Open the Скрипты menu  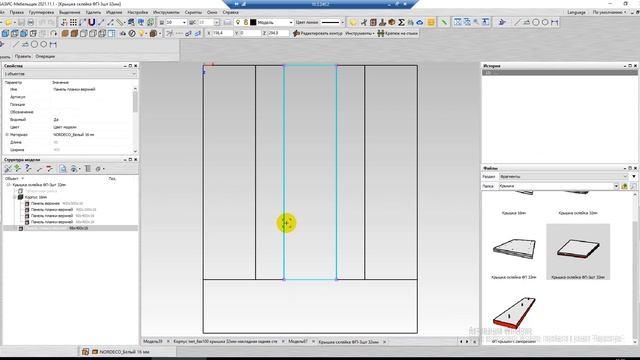point(193,12)
